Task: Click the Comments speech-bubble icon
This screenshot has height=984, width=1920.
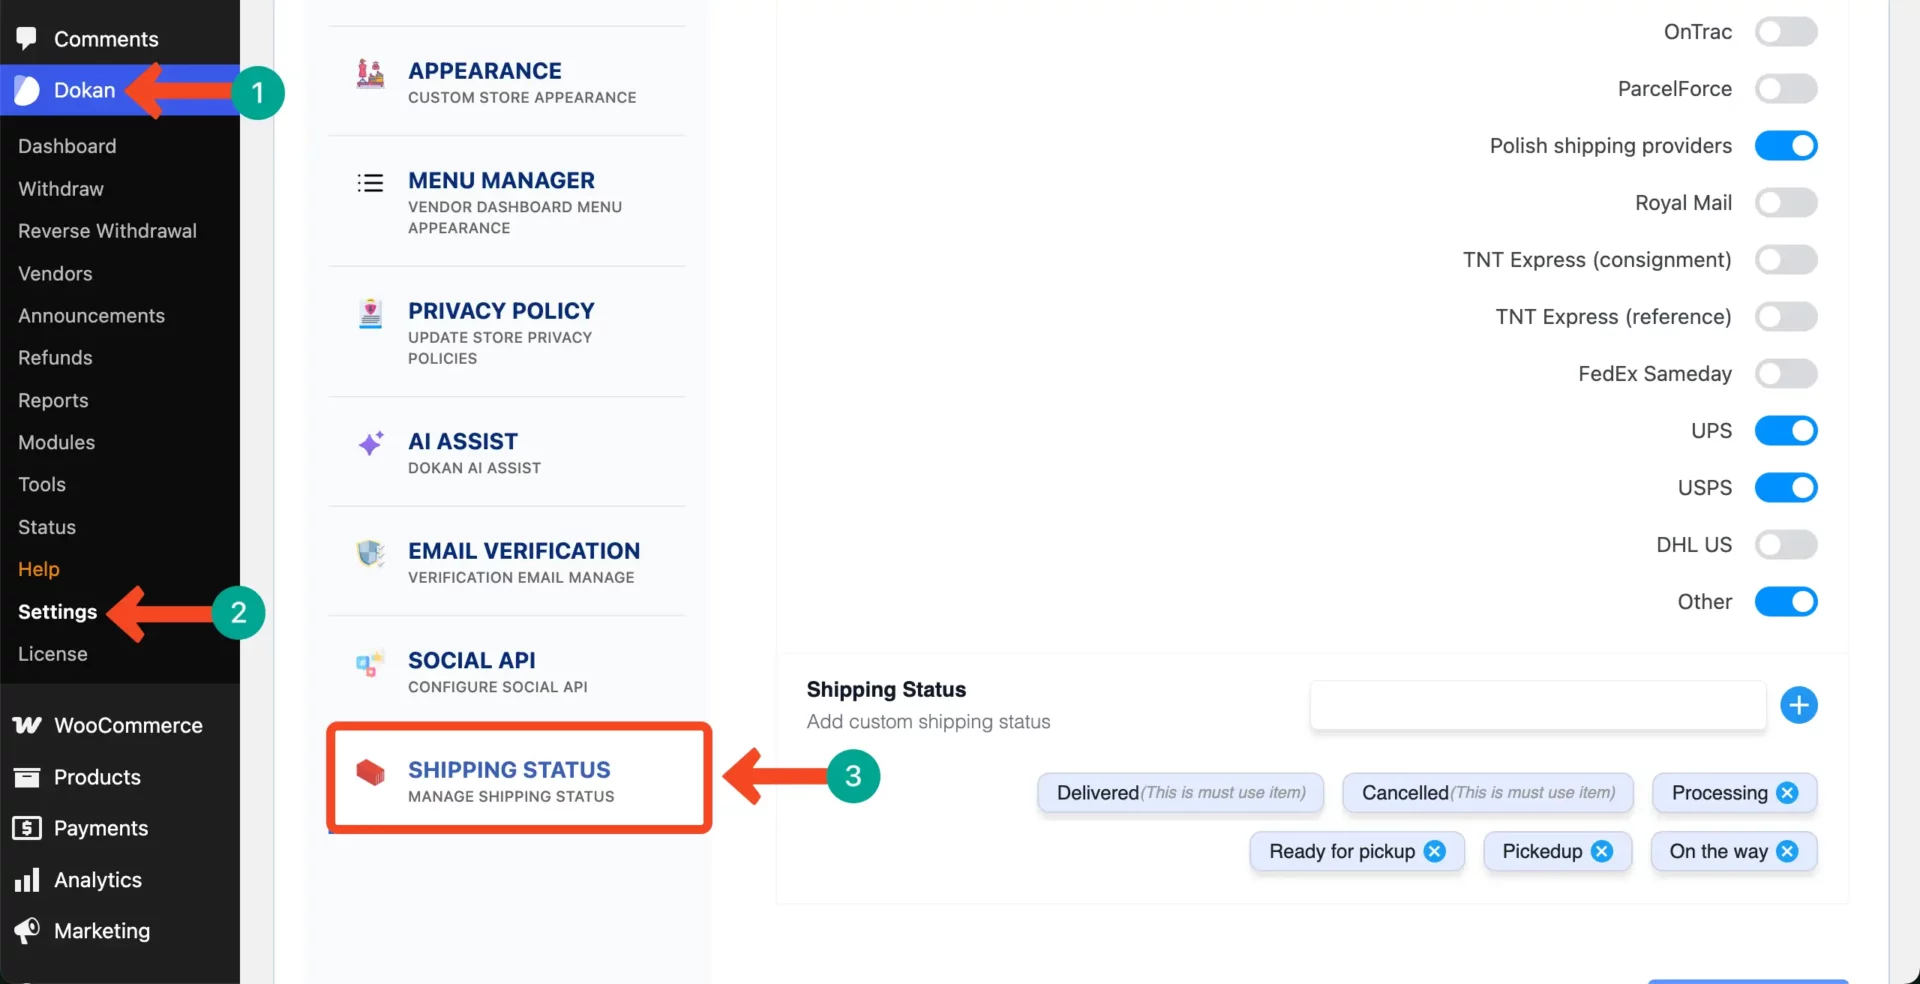Action: (x=27, y=39)
